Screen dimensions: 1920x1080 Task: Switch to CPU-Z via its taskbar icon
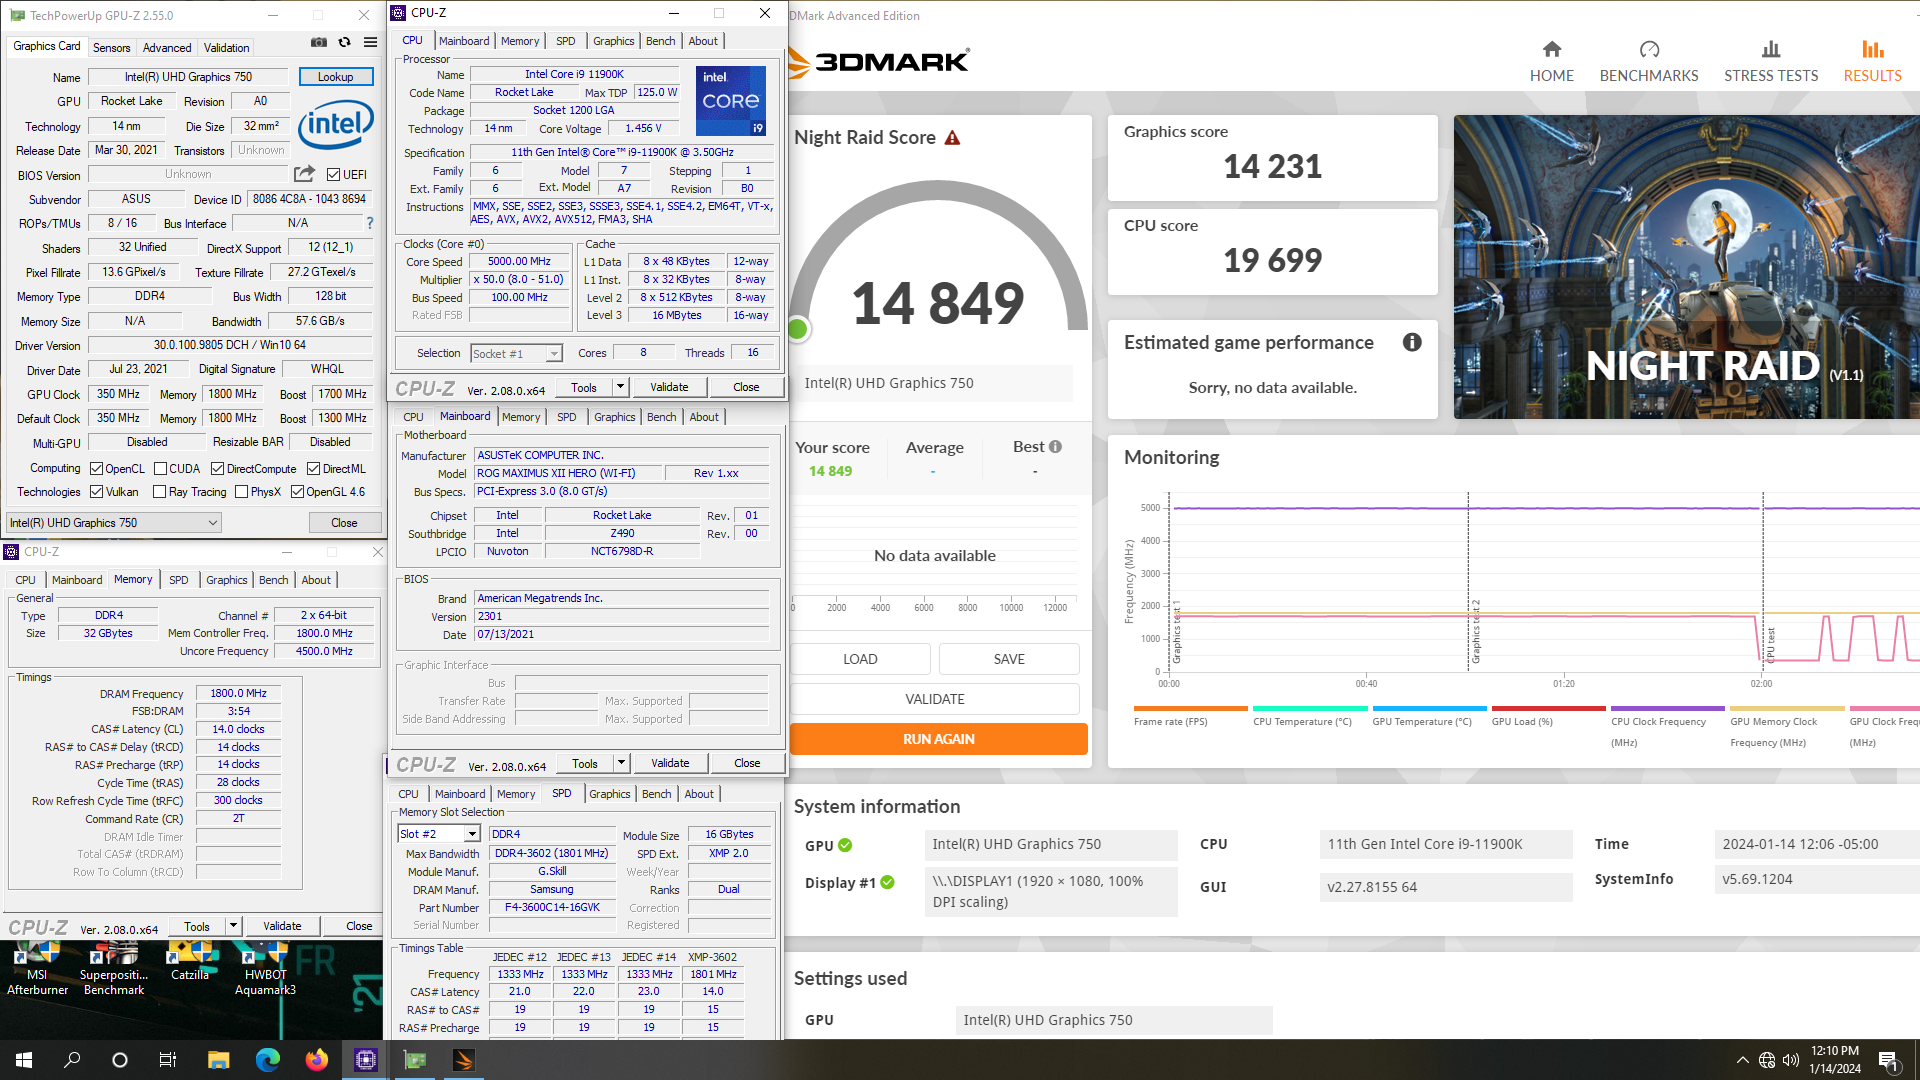[x=365, y=1060]
